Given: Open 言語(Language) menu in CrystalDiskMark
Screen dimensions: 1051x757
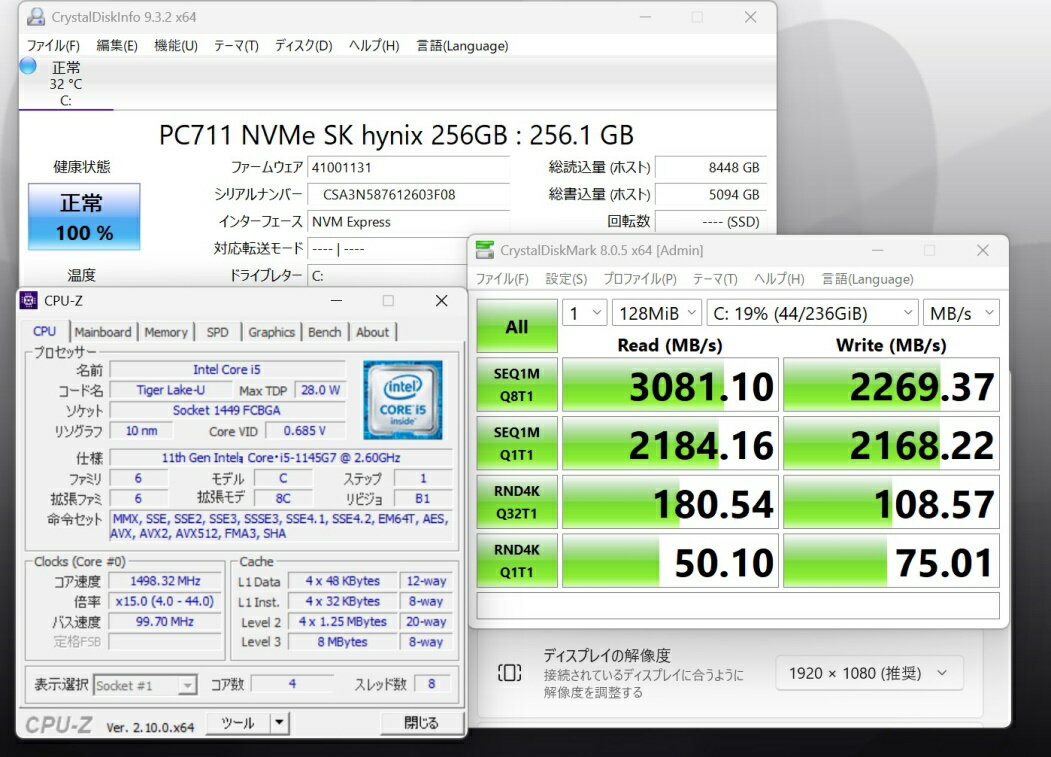Looking at the screenshot, I should pyautogui.click(x=867, y=279).
